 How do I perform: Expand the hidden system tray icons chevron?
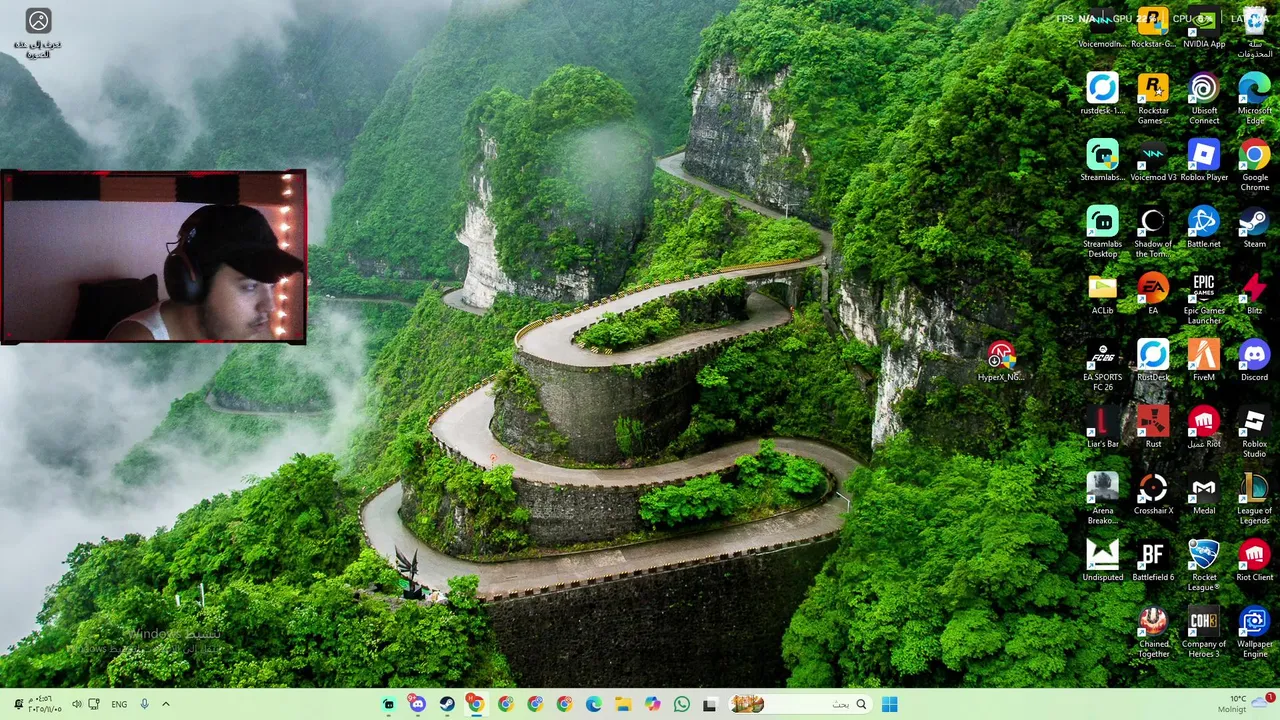(166, 704)
